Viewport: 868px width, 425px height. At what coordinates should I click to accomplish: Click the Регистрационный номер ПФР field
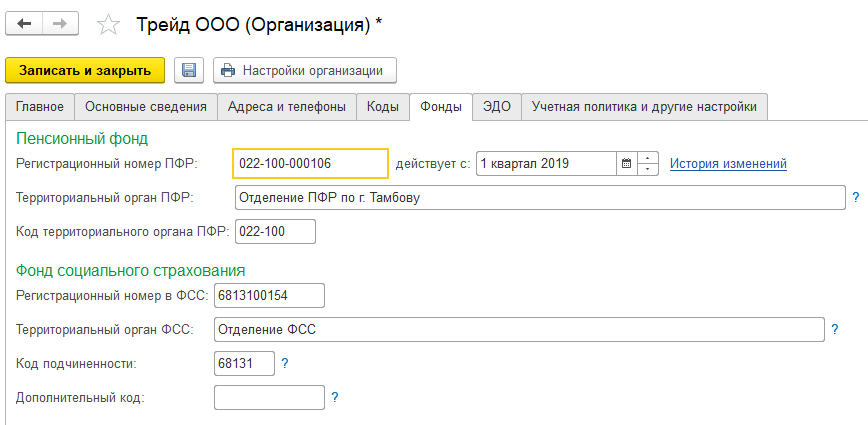pyautogui.click(x=310, y=164)
